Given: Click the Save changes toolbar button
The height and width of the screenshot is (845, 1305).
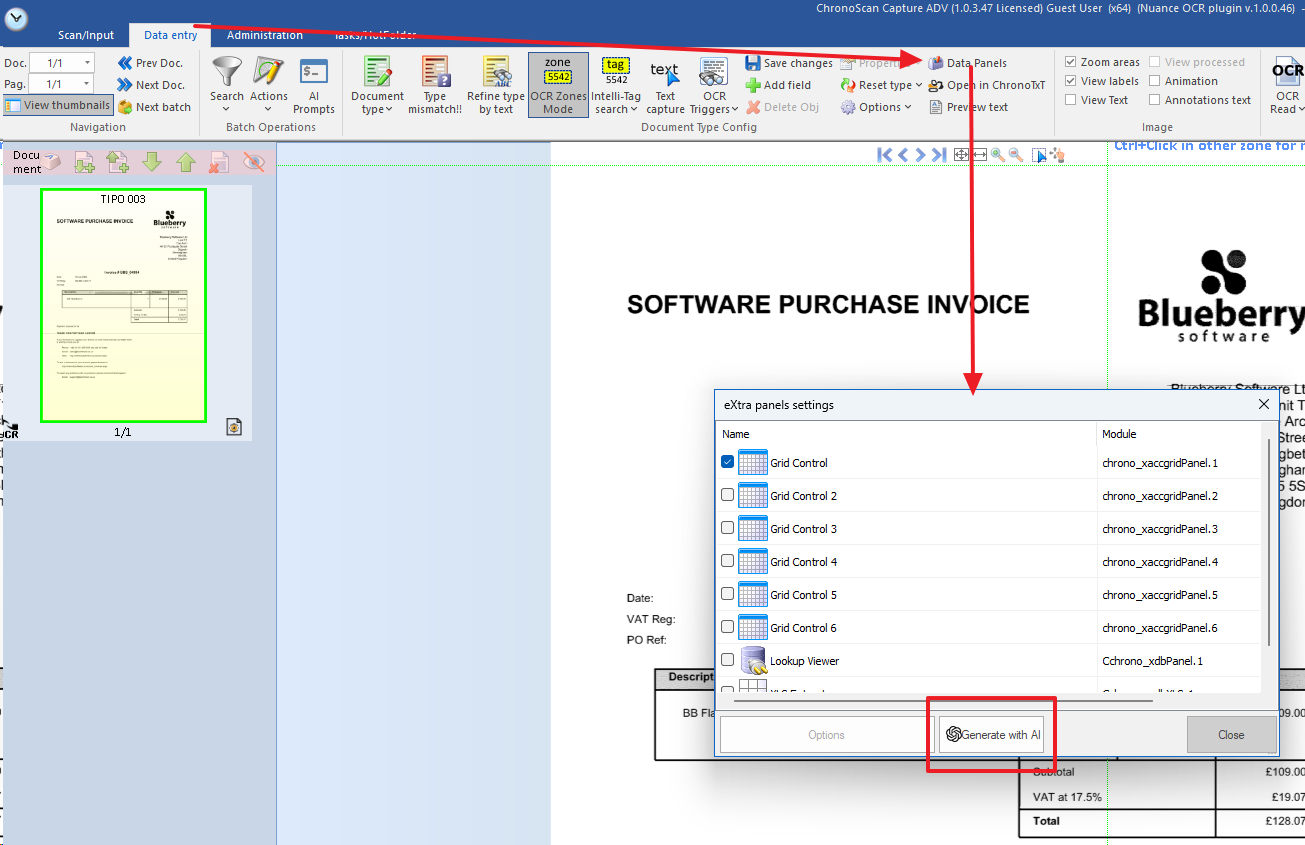Looking at the screenshot, I should coord(788,63).
